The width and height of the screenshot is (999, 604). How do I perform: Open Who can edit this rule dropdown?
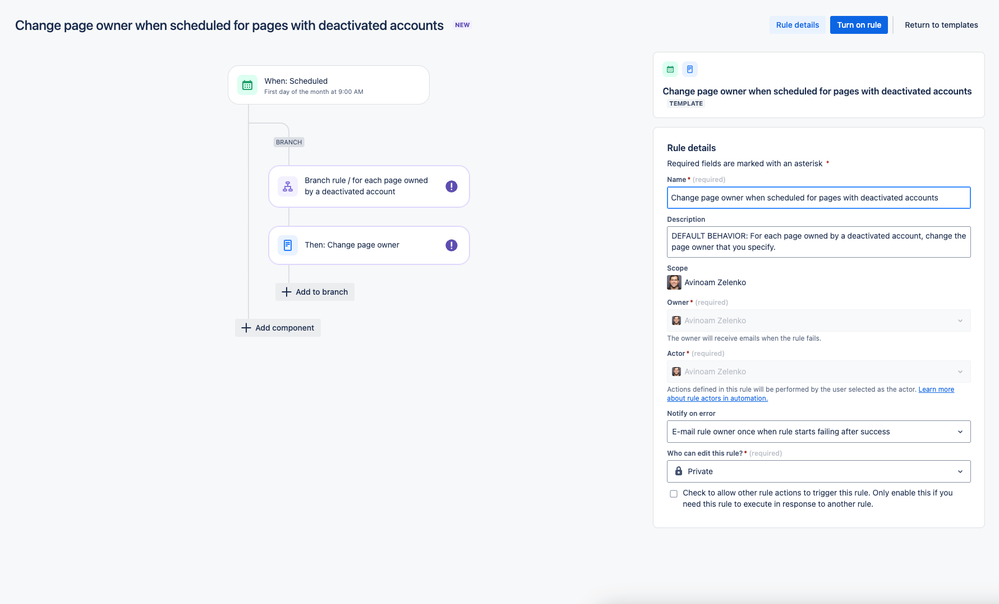[819, 471]
